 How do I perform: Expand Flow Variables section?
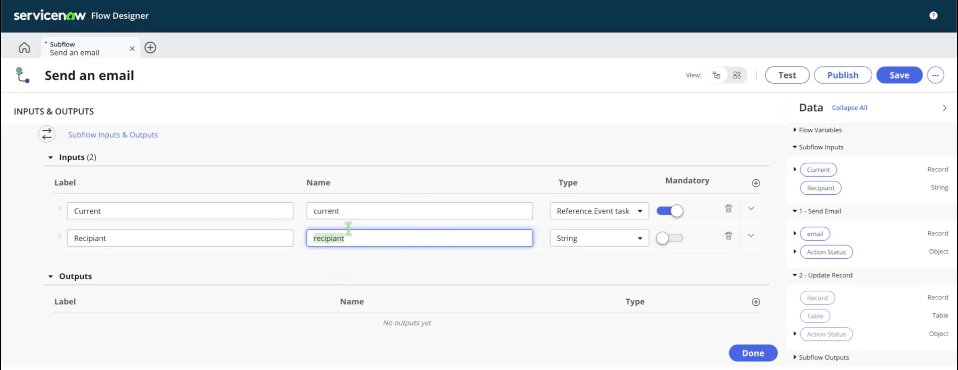tap(794, 130)
